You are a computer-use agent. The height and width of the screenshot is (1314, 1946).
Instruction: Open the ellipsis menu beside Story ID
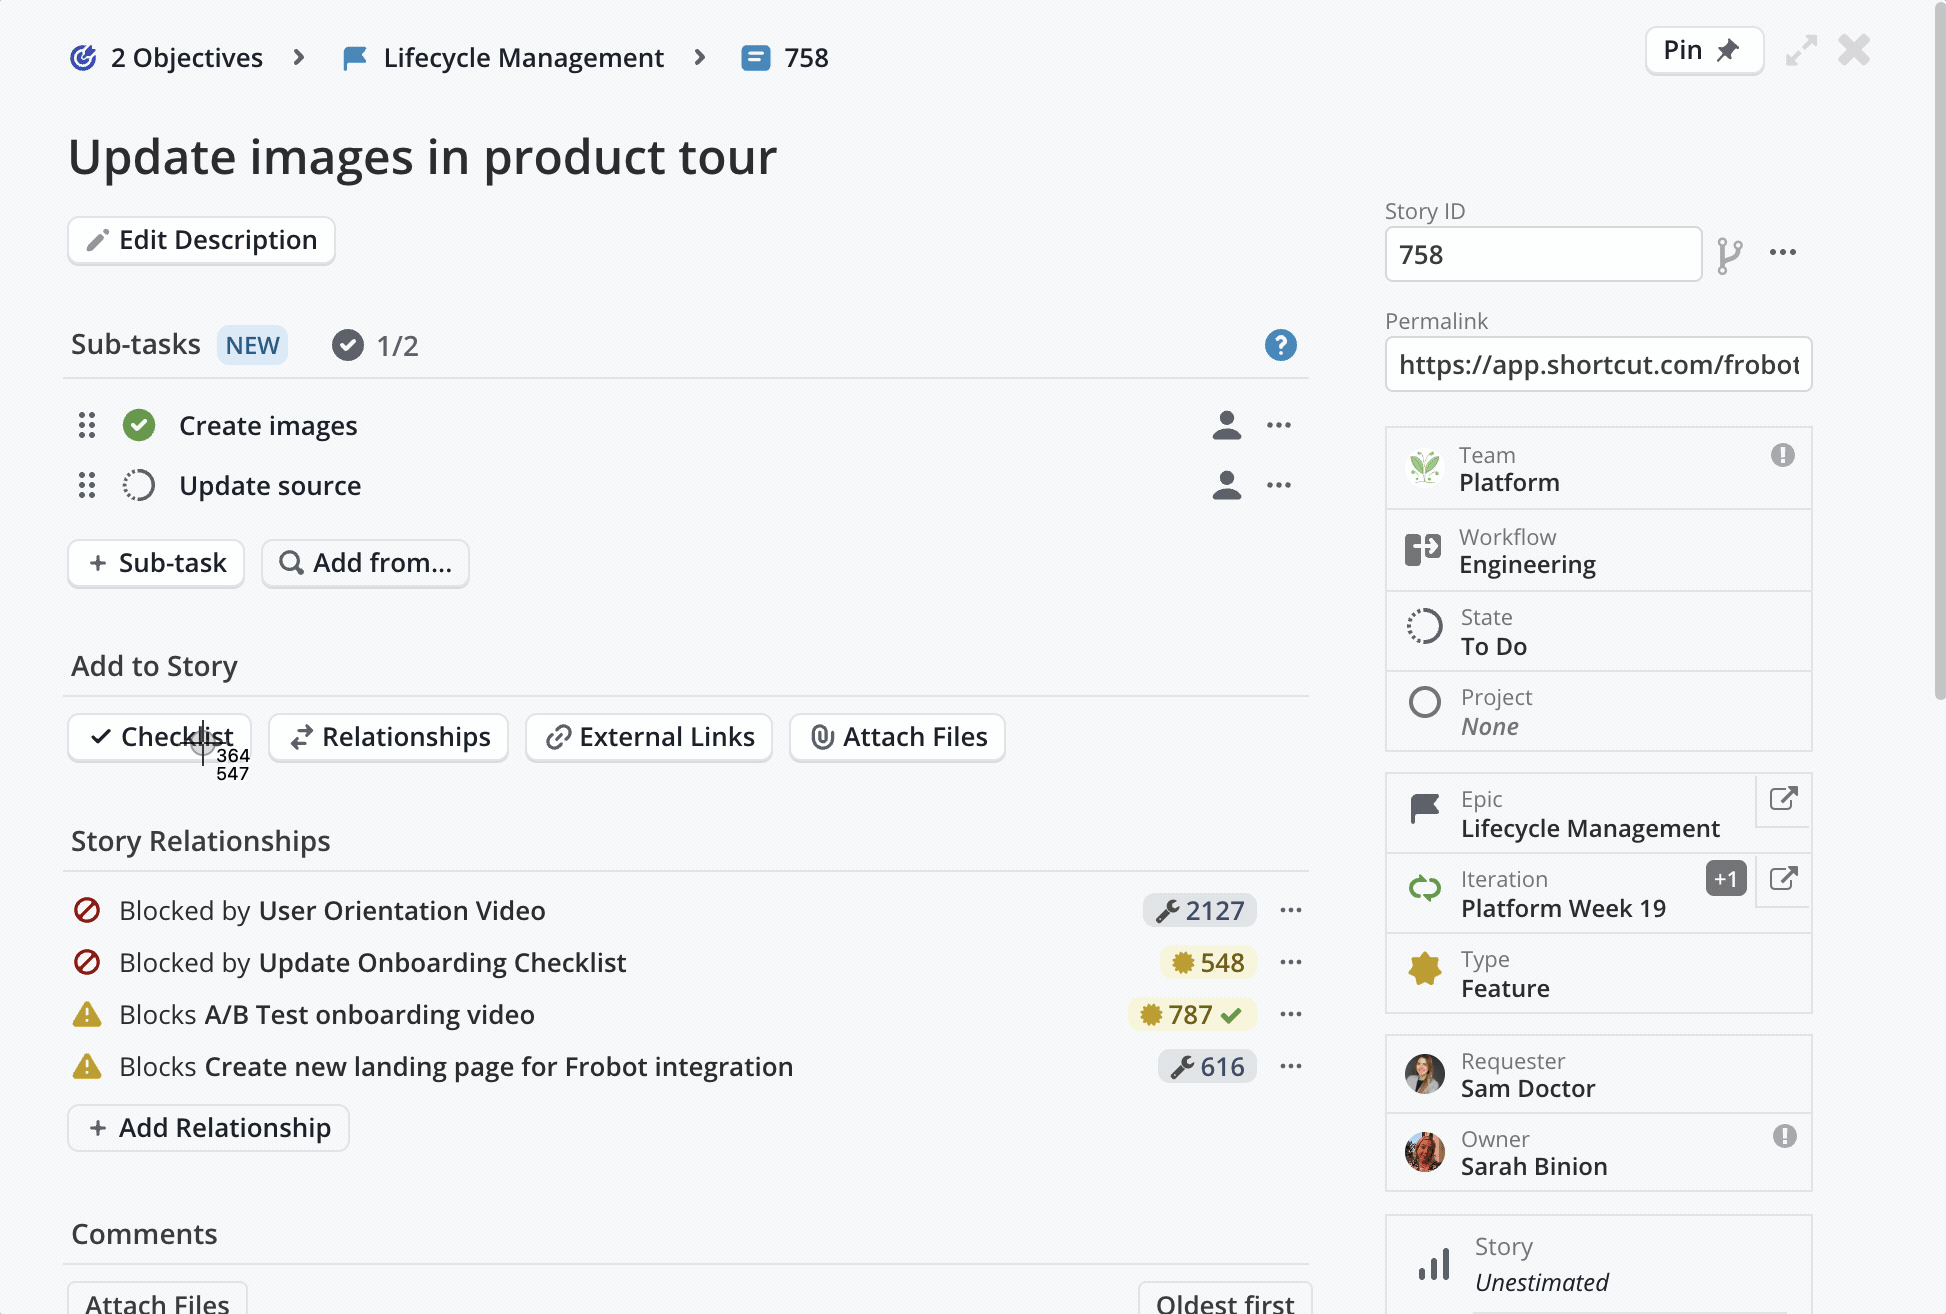point(1783,253)
